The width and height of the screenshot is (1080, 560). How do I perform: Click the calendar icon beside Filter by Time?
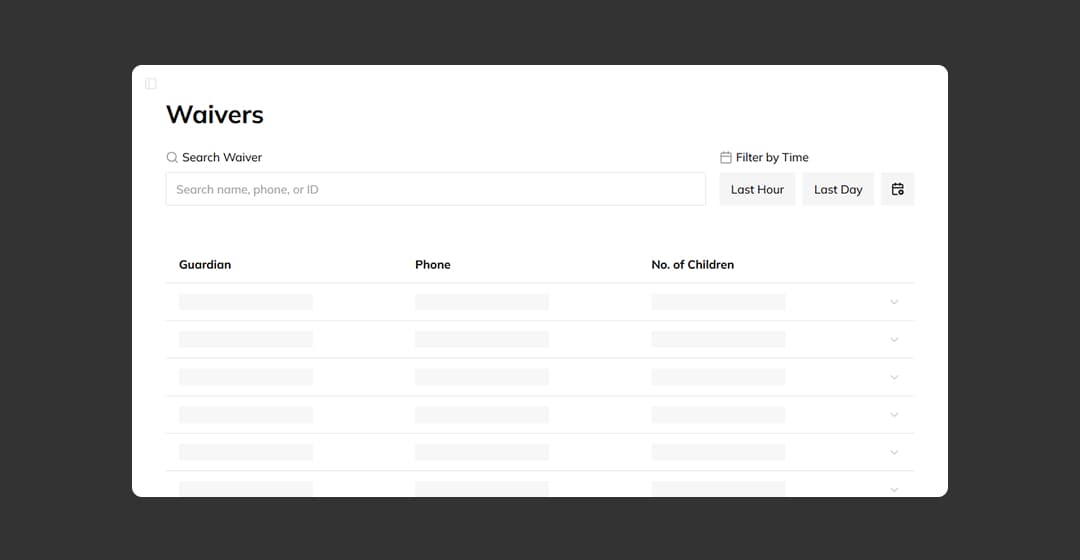click(726, 158)
